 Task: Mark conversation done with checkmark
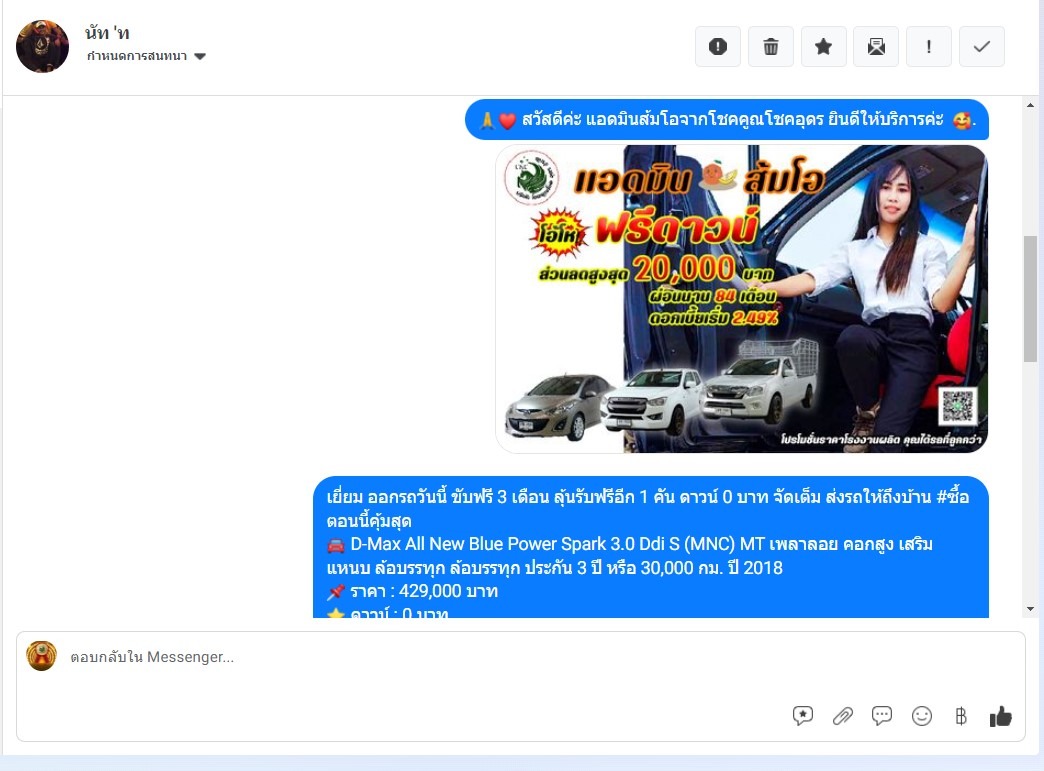pos(981,47)
